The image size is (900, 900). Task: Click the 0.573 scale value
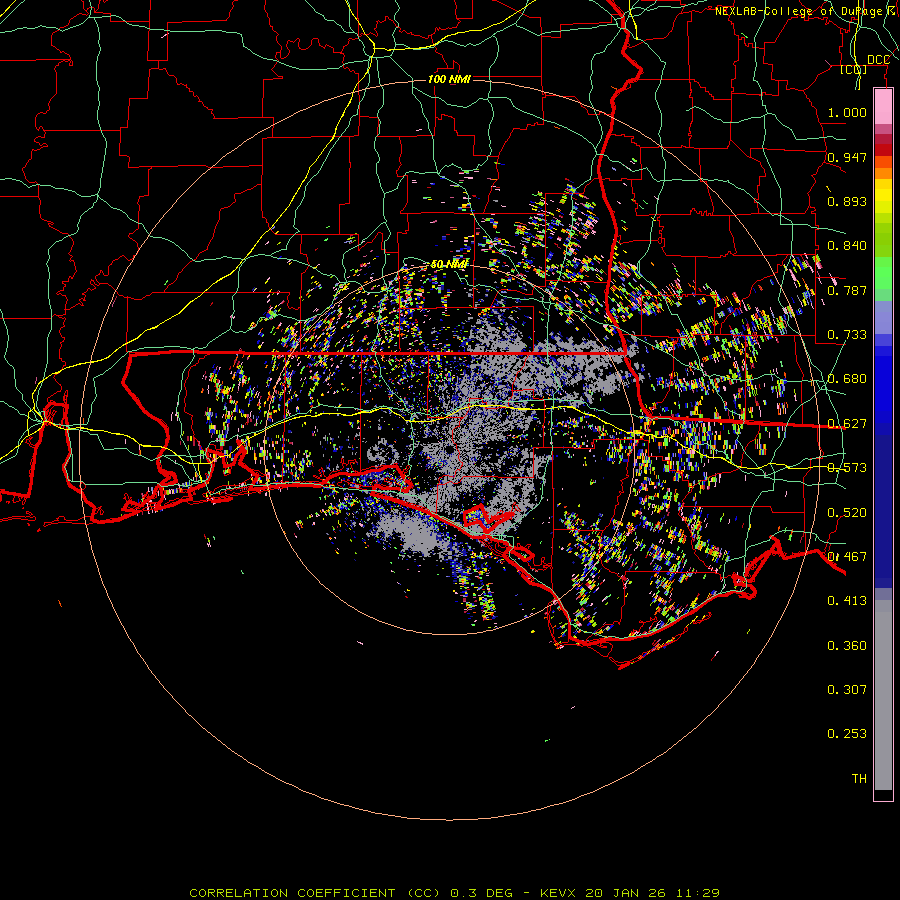[x=847, y=468]
